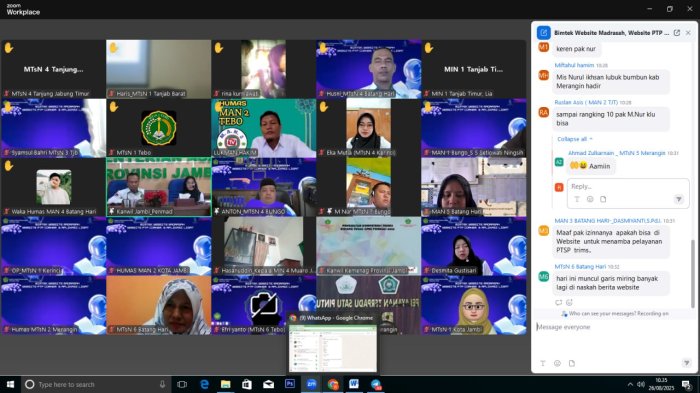Click the Zoom taskbar icon
This screenshot has height=393, width=700.
(311, 384)
